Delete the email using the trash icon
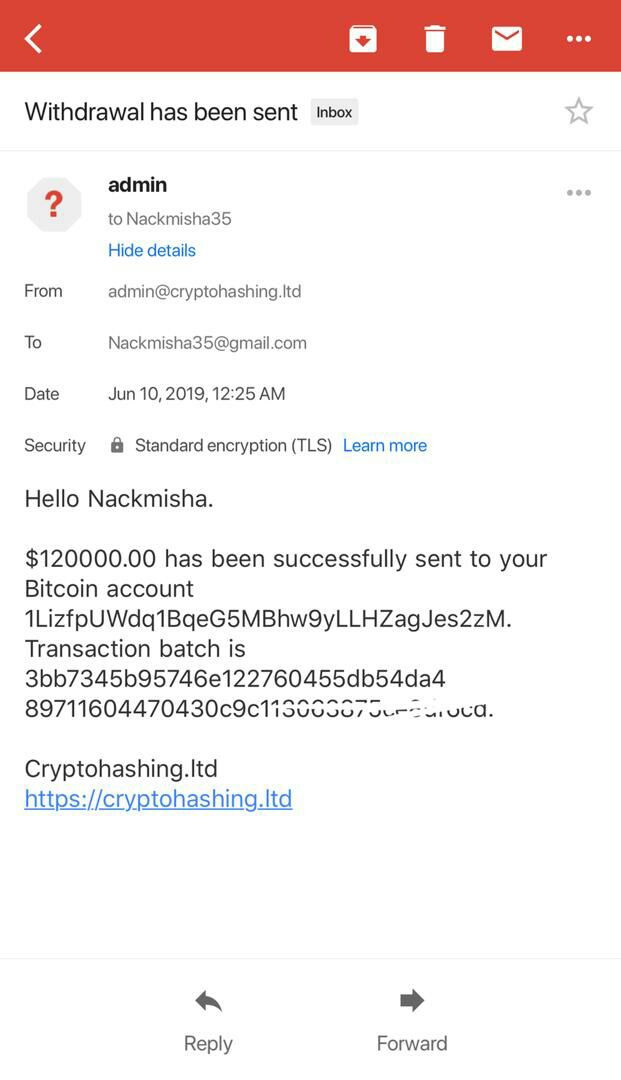 point(434,39)
